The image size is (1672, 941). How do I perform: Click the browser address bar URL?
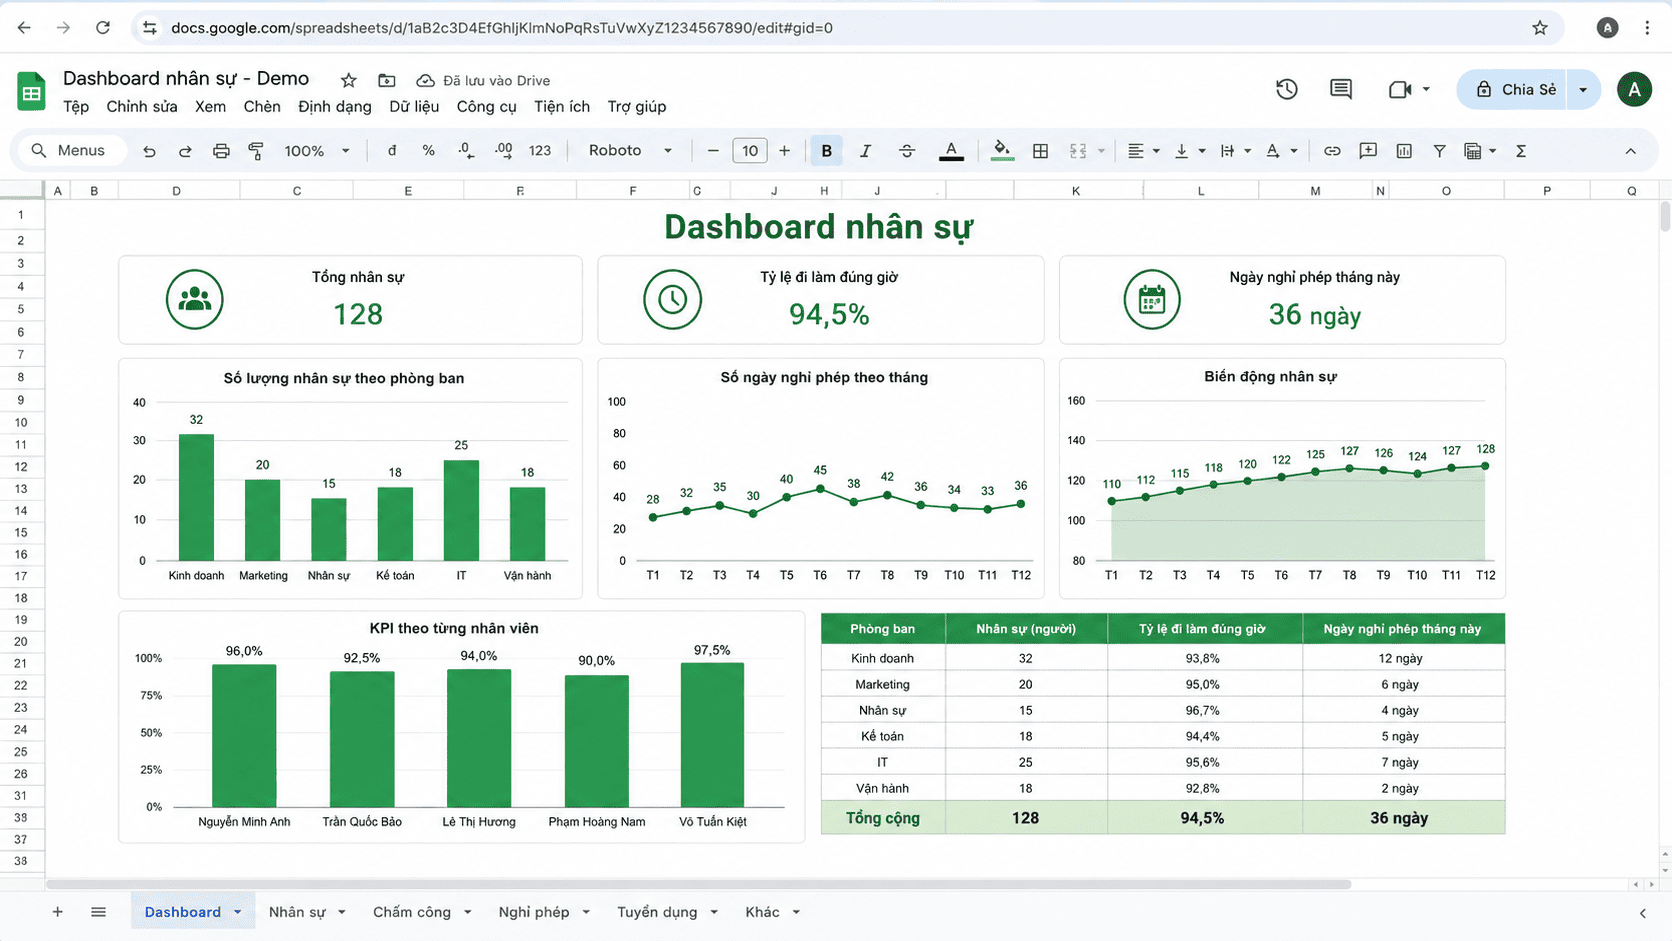[502, 28]
